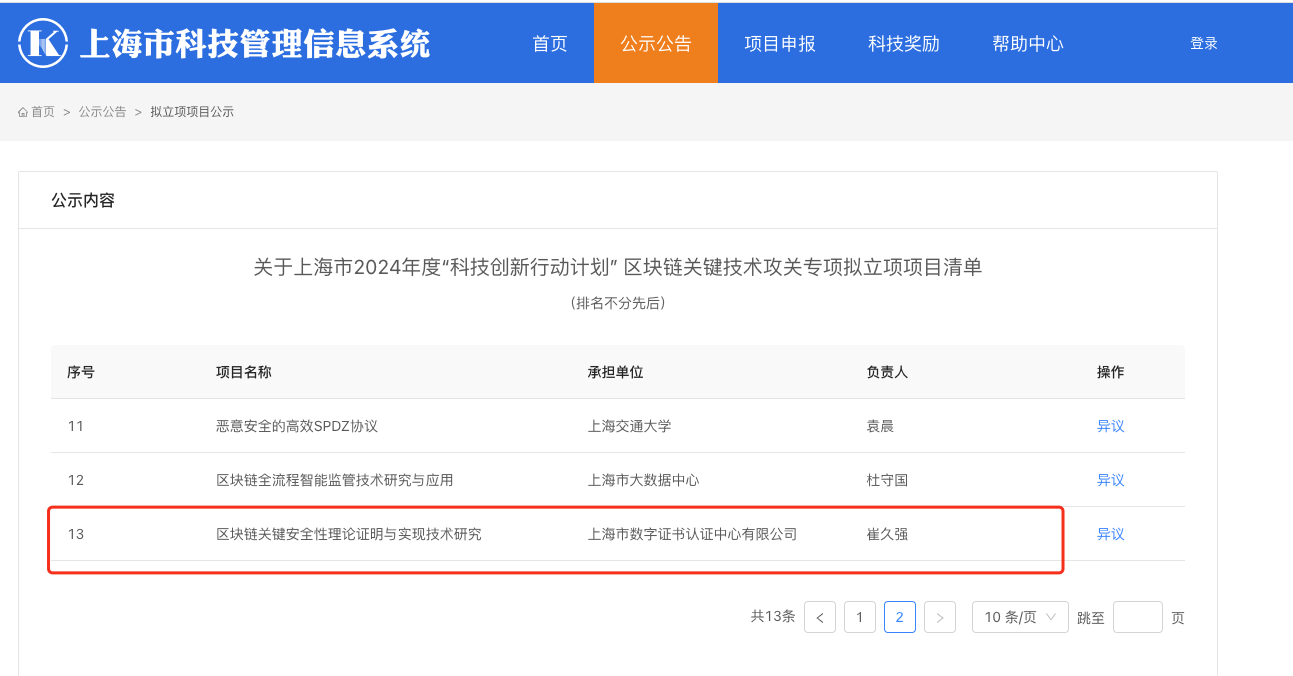Open 帮助中心 menu item
1293x676 pixels.
pyautogui.click(x=1028, y=43)
